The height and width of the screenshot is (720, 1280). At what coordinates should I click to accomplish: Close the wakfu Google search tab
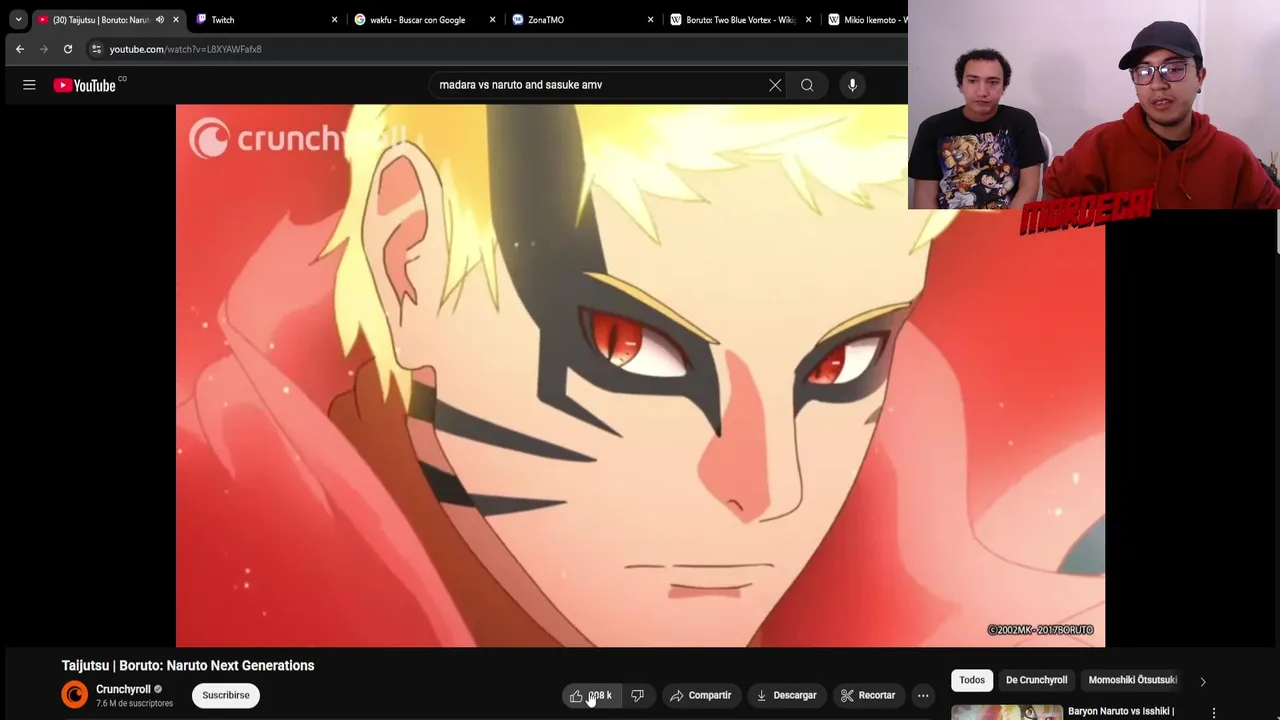click(492, 19)
